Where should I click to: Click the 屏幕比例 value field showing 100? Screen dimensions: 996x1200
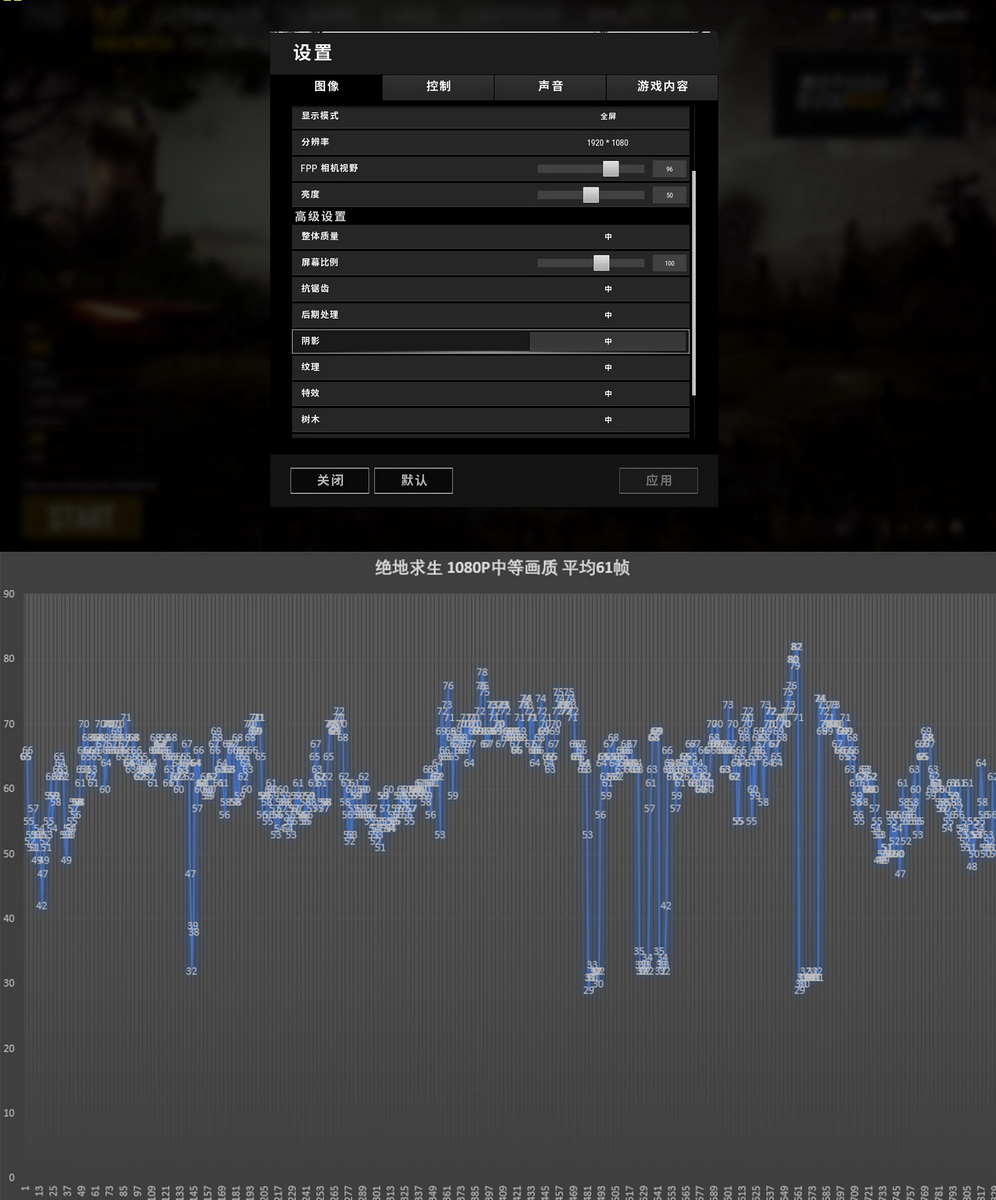pyautogui.click(x=669, y=263)
